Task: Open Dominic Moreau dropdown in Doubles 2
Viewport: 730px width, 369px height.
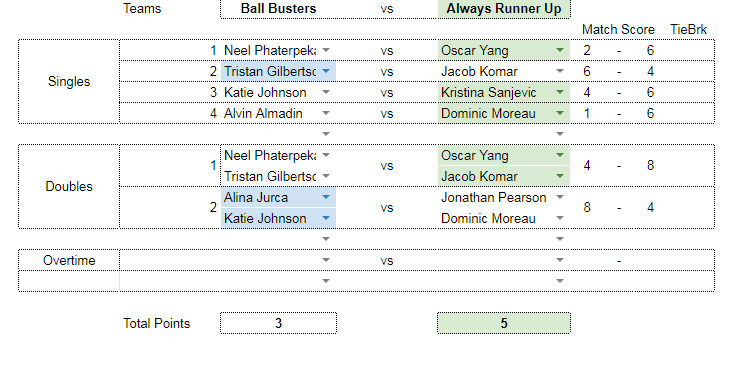Action: 560,218
